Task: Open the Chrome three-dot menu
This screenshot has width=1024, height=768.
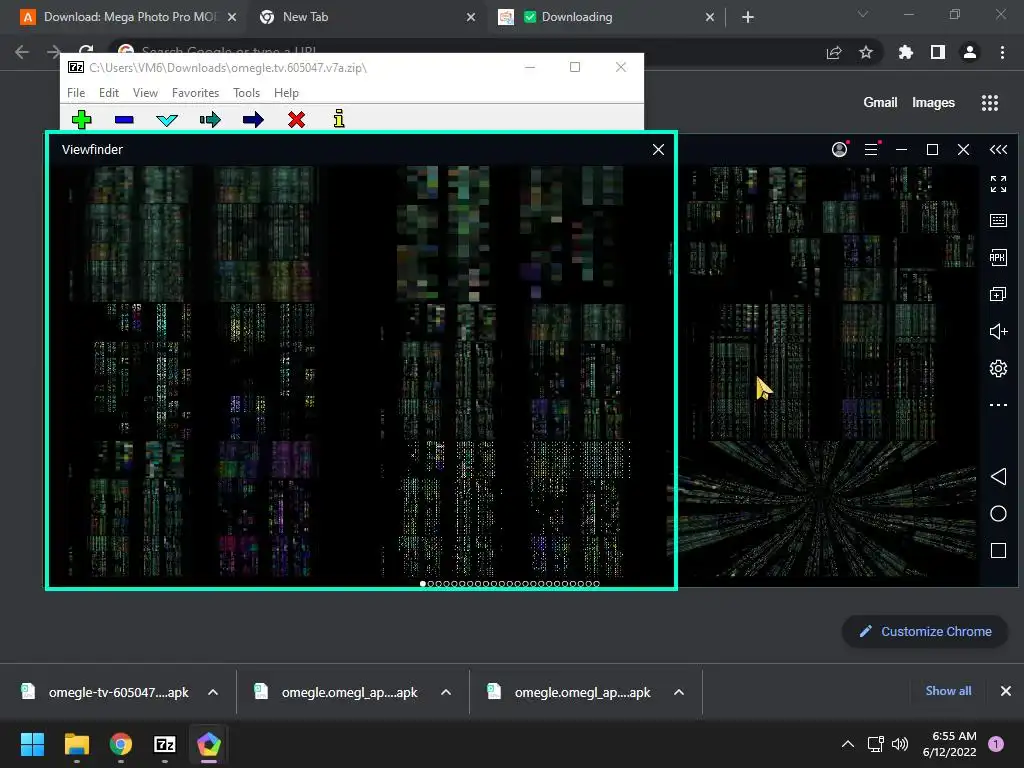Action: click(x=1002, y=52)
